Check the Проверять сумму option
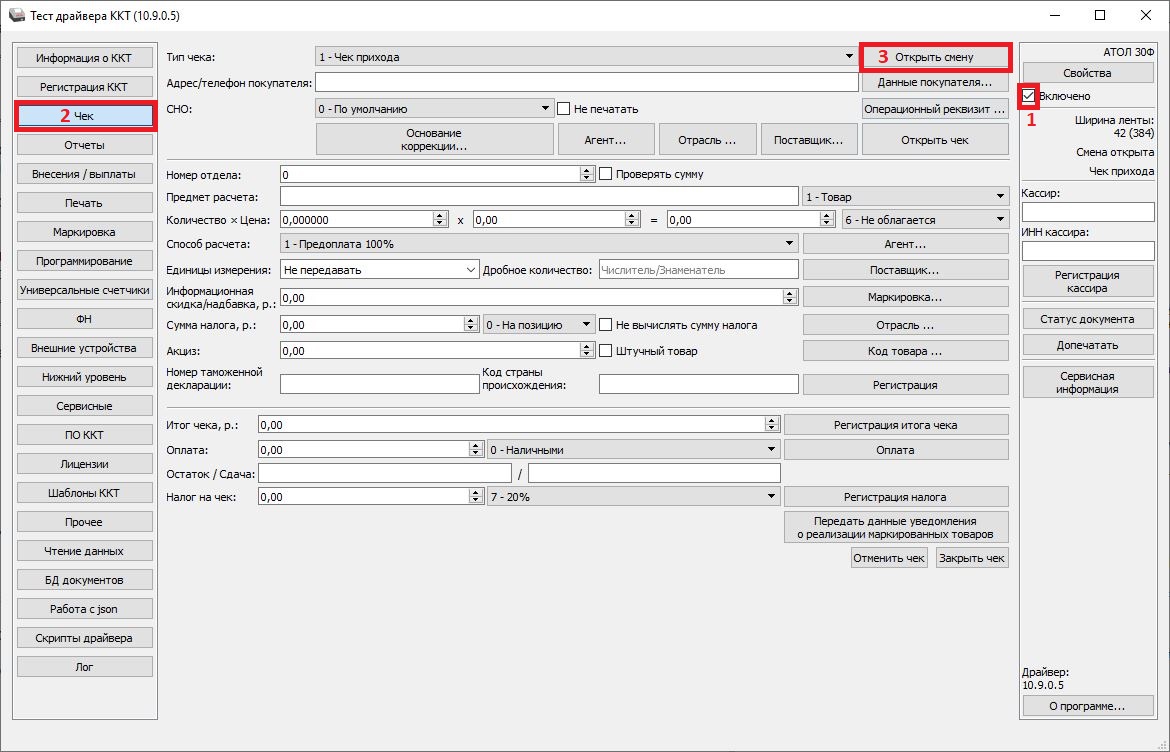This screenshot has height=752, width=1170. click(606, 174)
